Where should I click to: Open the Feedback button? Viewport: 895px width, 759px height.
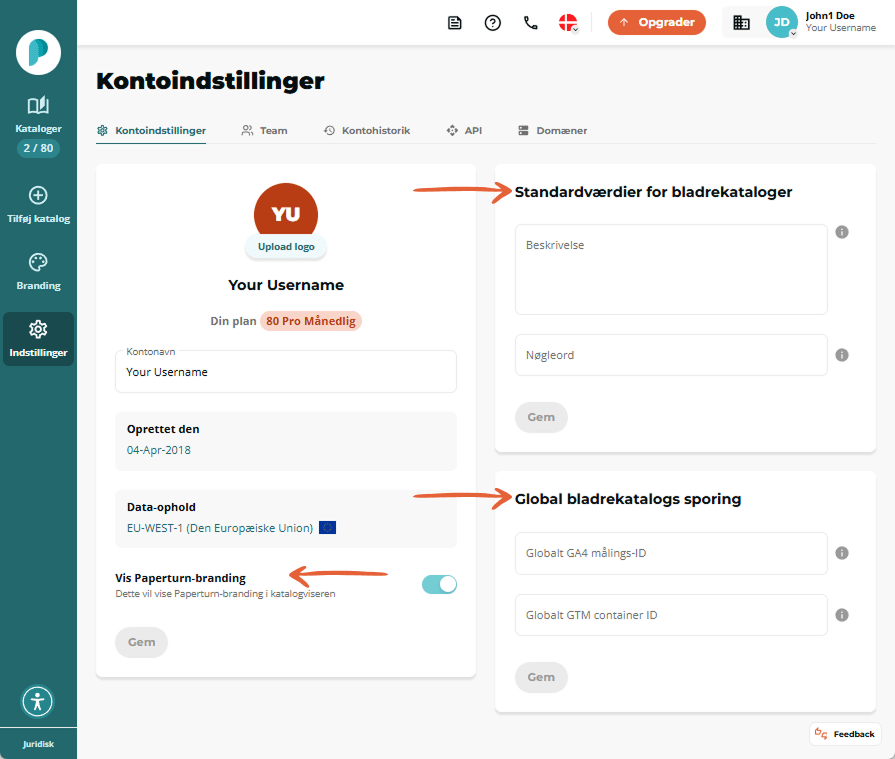845,734
